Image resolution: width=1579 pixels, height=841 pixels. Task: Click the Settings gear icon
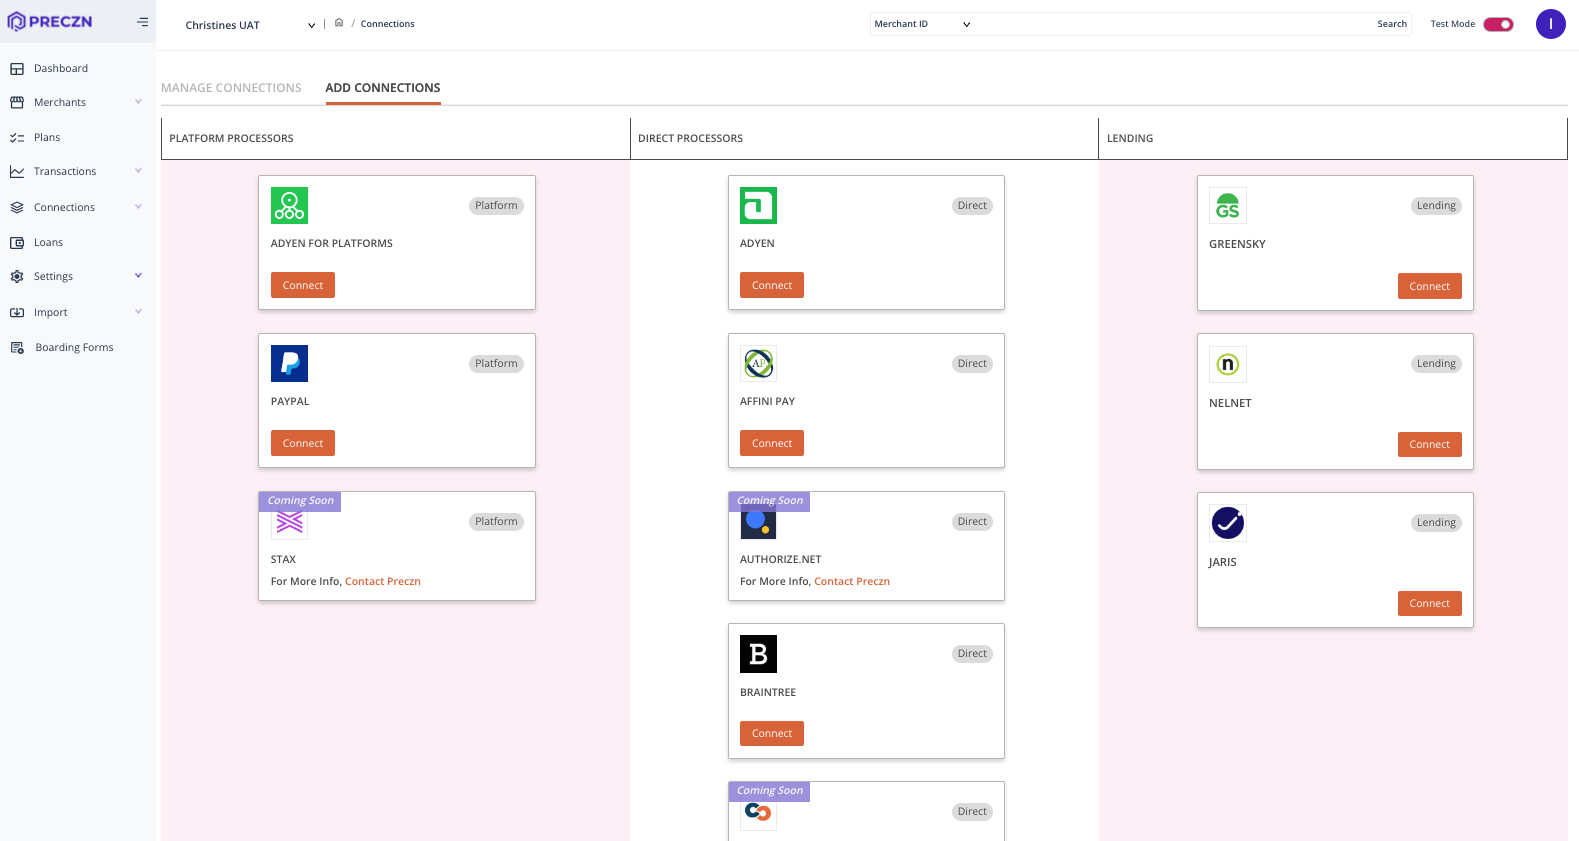[x=17, y=277]
